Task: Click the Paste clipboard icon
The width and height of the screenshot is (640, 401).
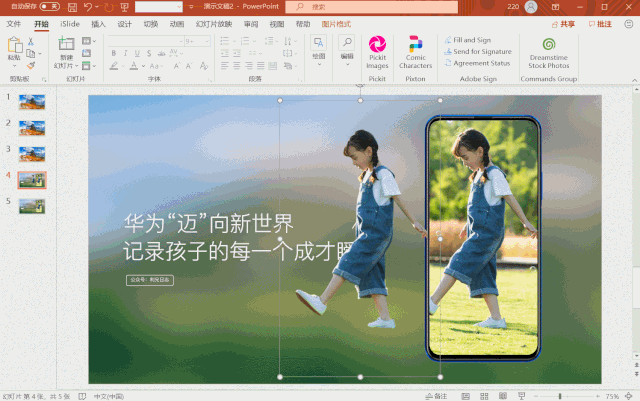Action: (x=14, y=45)
